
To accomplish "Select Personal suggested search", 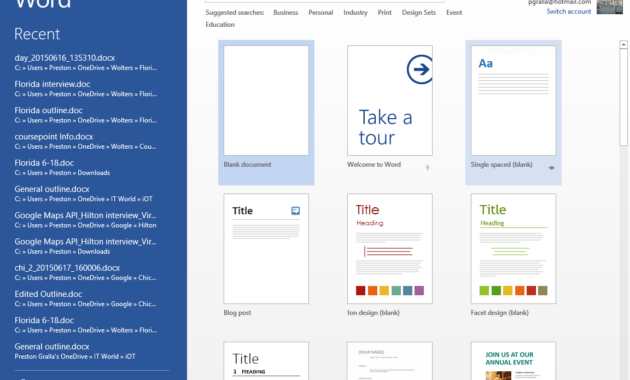I will coord(321,12).
